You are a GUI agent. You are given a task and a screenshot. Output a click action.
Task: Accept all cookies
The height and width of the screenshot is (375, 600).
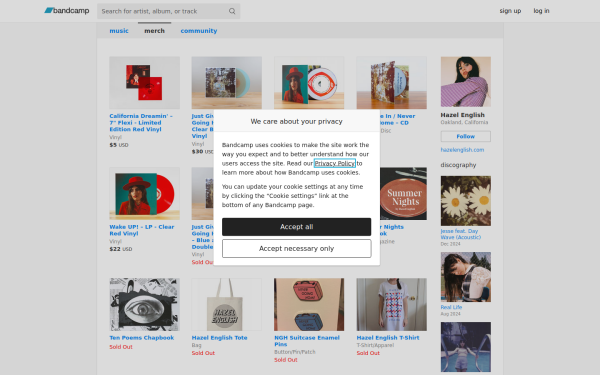click(297, 227)
